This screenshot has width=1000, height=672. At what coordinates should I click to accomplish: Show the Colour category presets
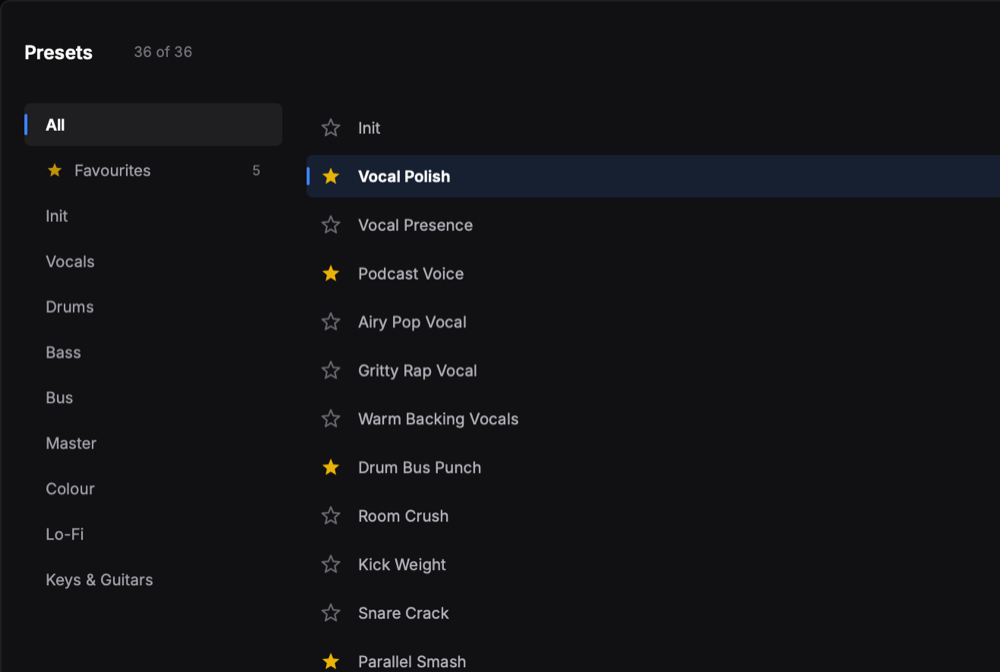[153, 489]
